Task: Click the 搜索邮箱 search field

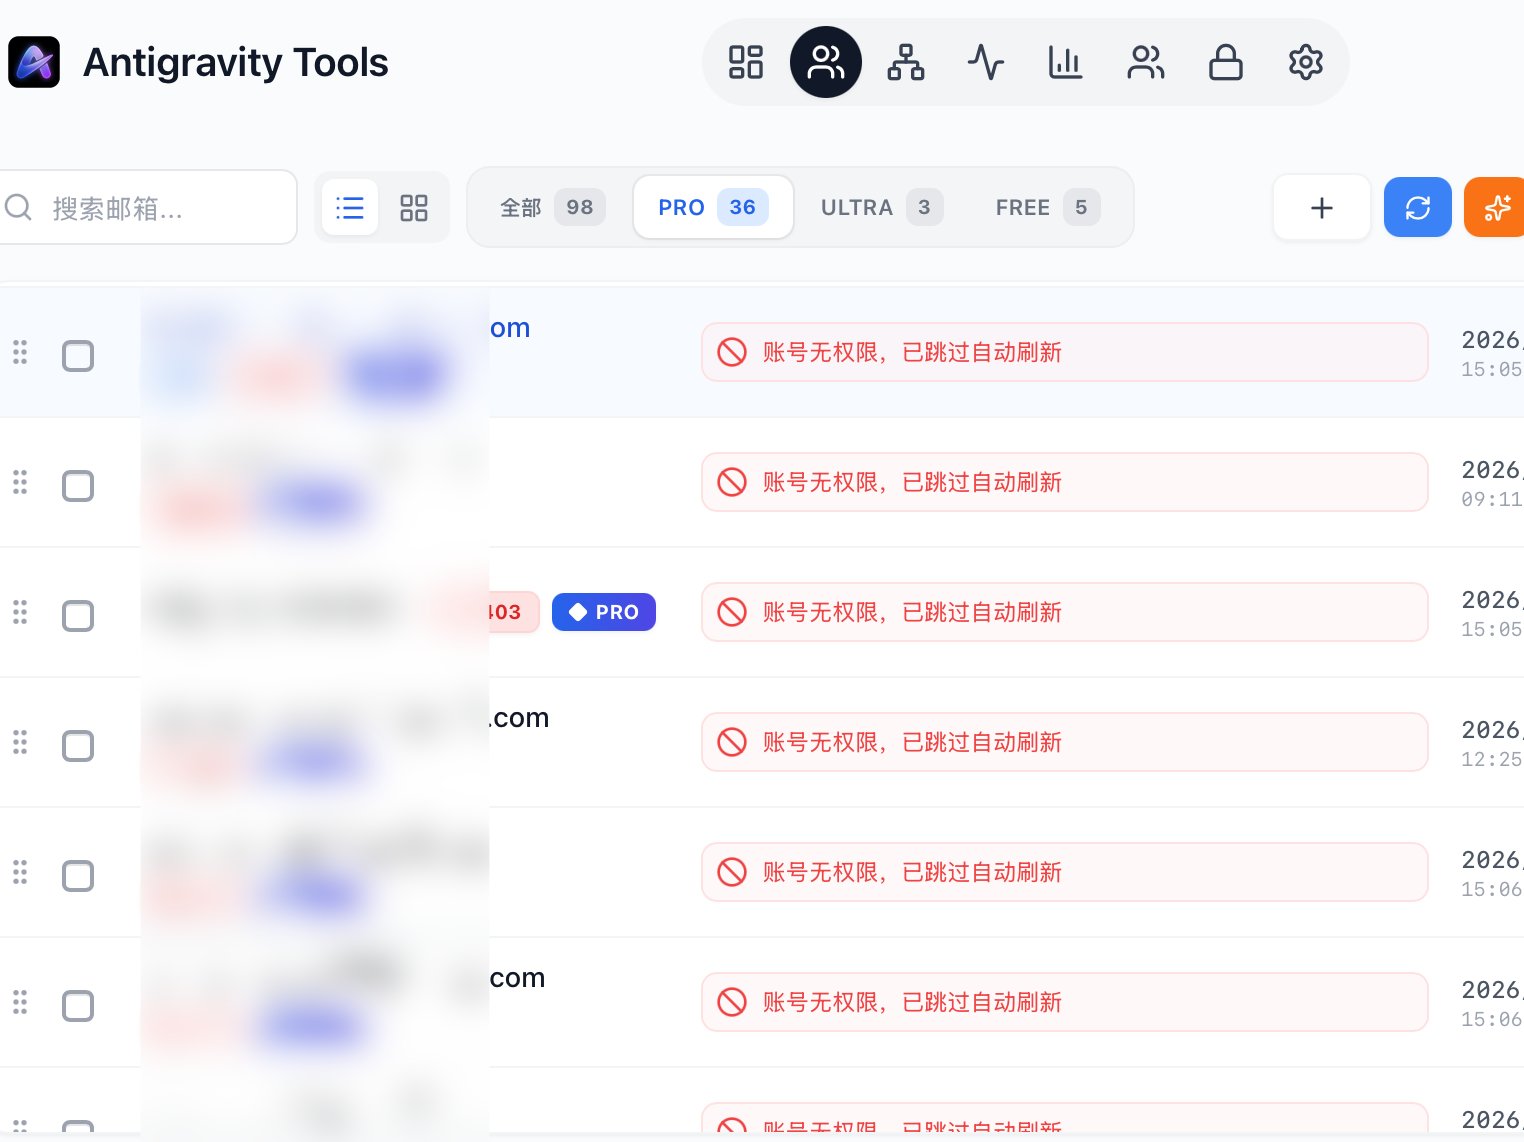Action: (160, 207)
